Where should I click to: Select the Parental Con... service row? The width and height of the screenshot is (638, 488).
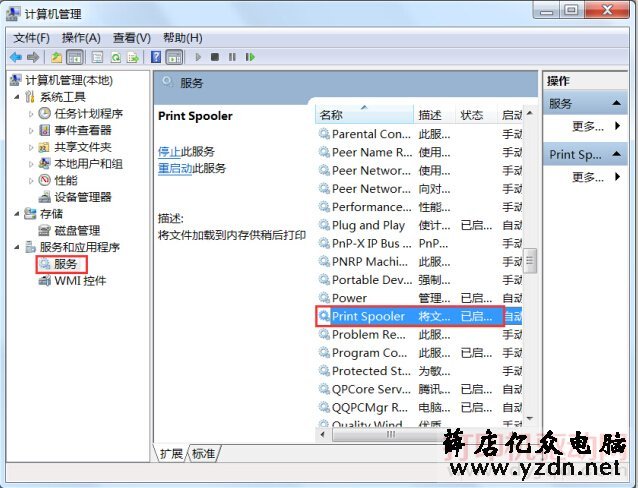tap(419, 134)
